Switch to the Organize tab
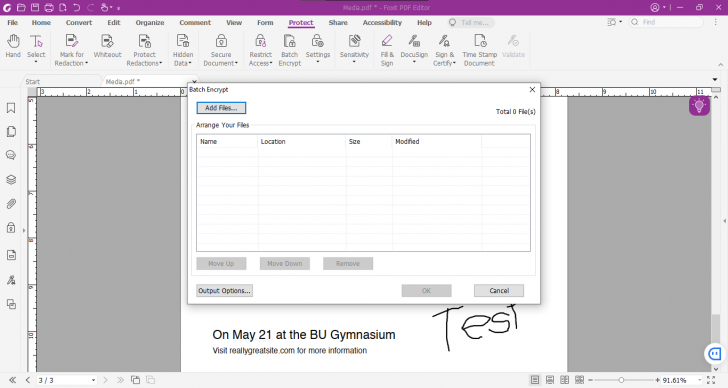Image resolution: width=728 pixels, height=388 pixels. (150, 22)
